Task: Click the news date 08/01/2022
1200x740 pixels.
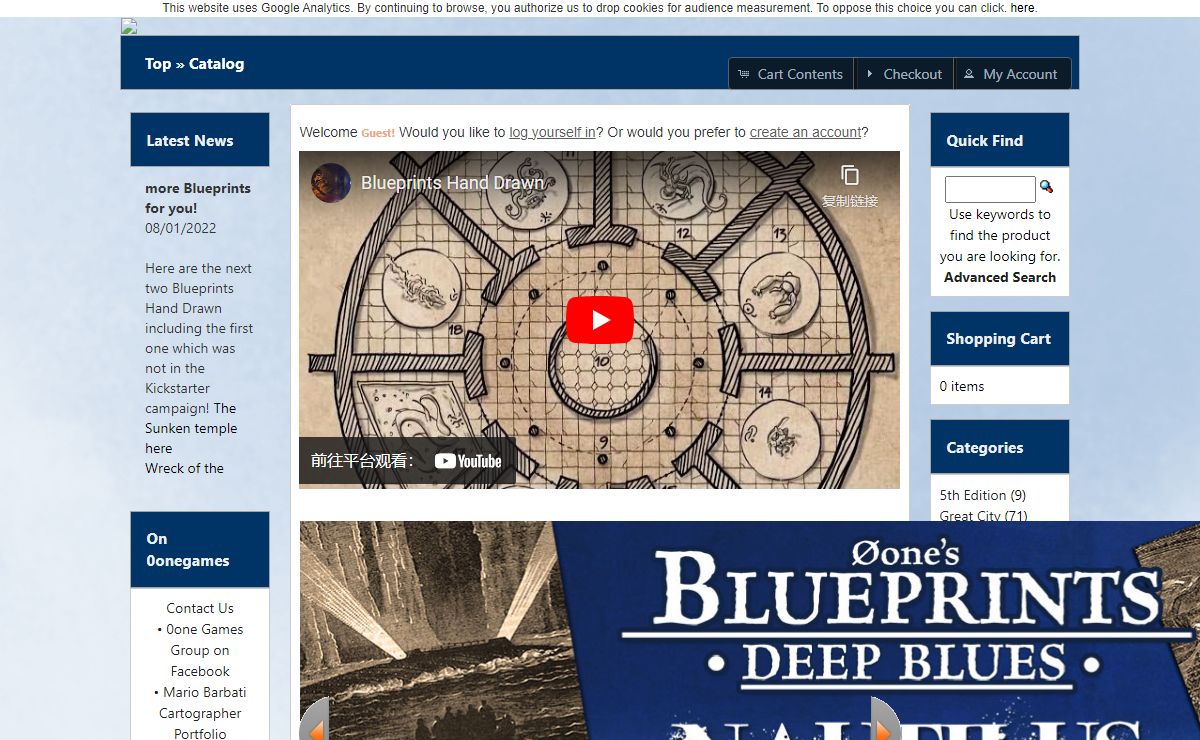Action: click(181, 228)
